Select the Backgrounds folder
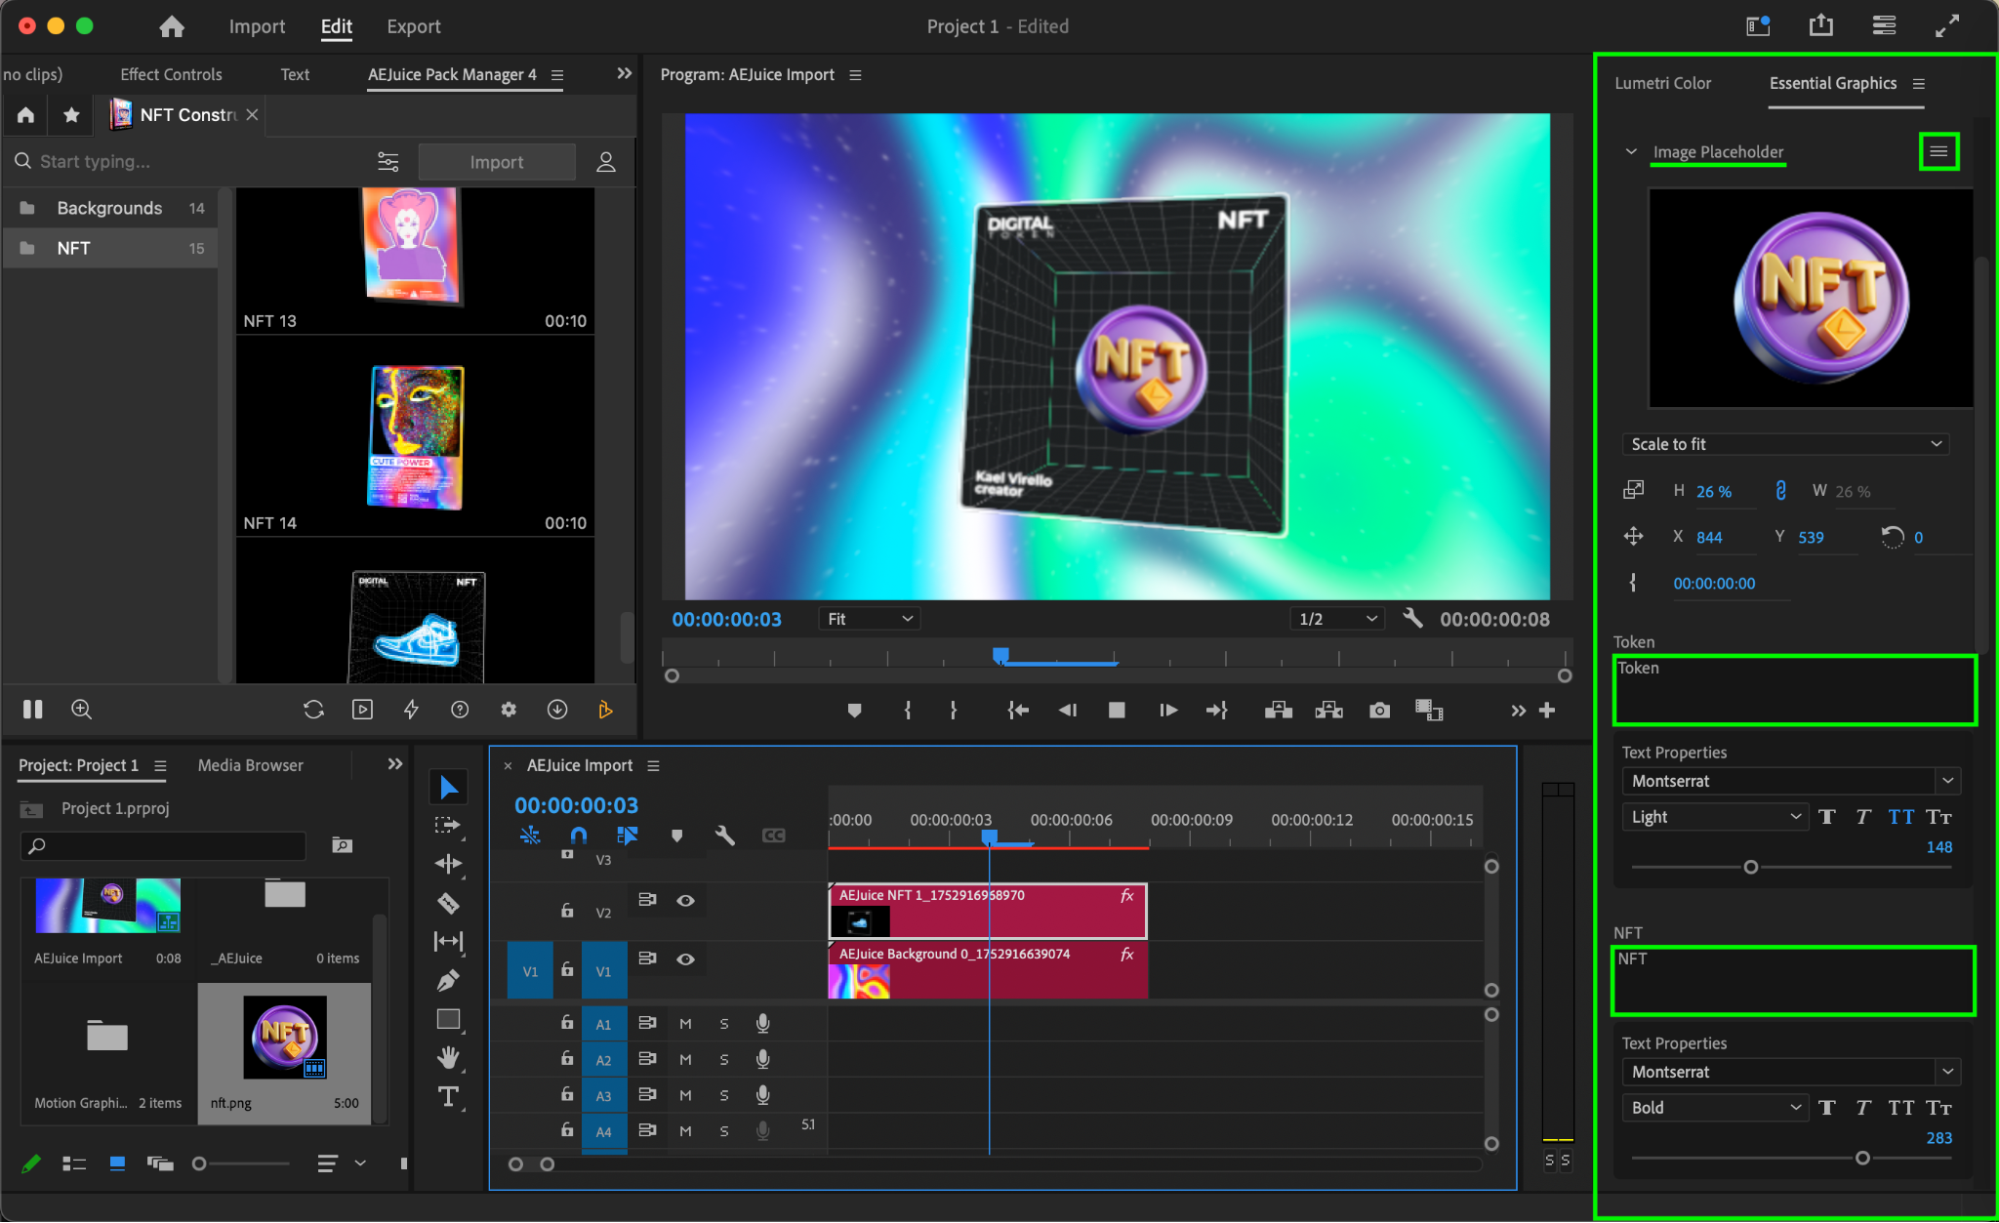The width and height of the screenshot is (1999, 1223). [x=109, y=208]
